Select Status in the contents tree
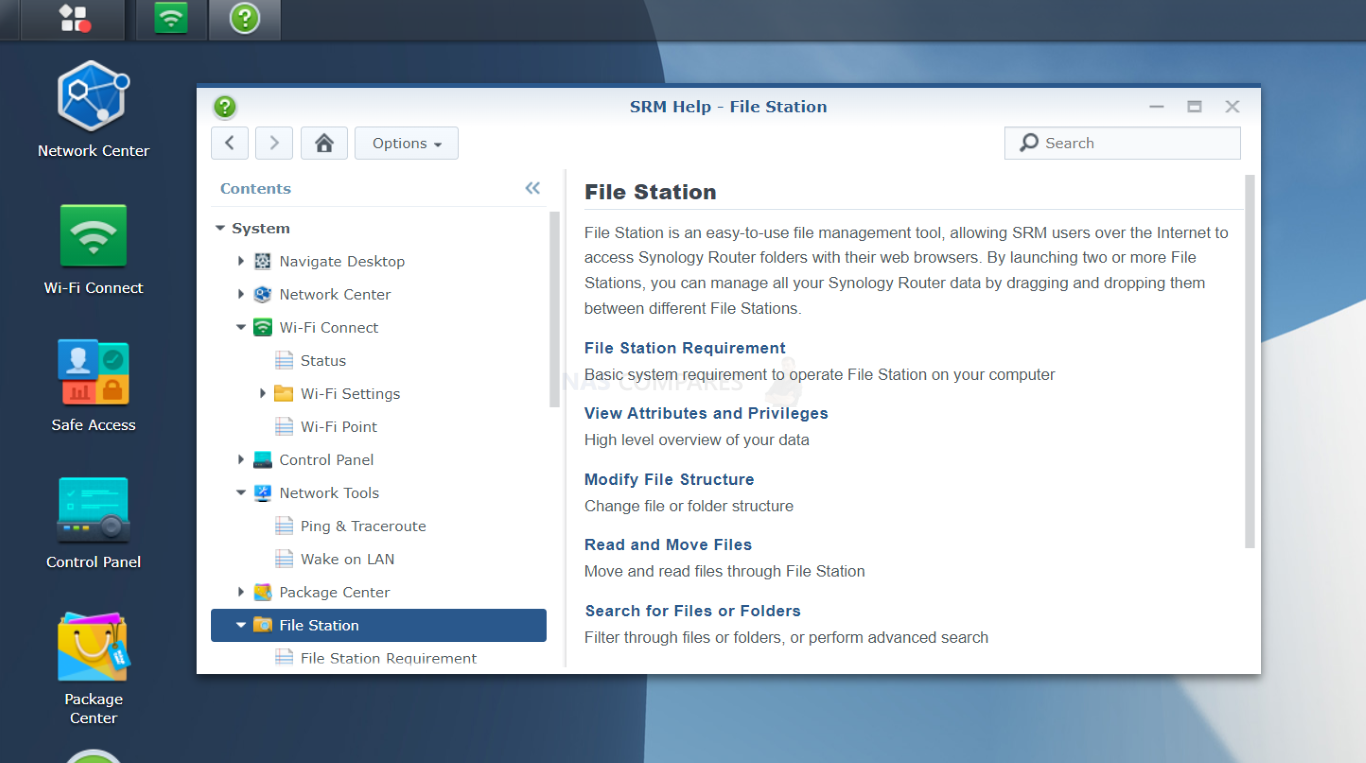The image size is (1366, 763). coord(323,360)
